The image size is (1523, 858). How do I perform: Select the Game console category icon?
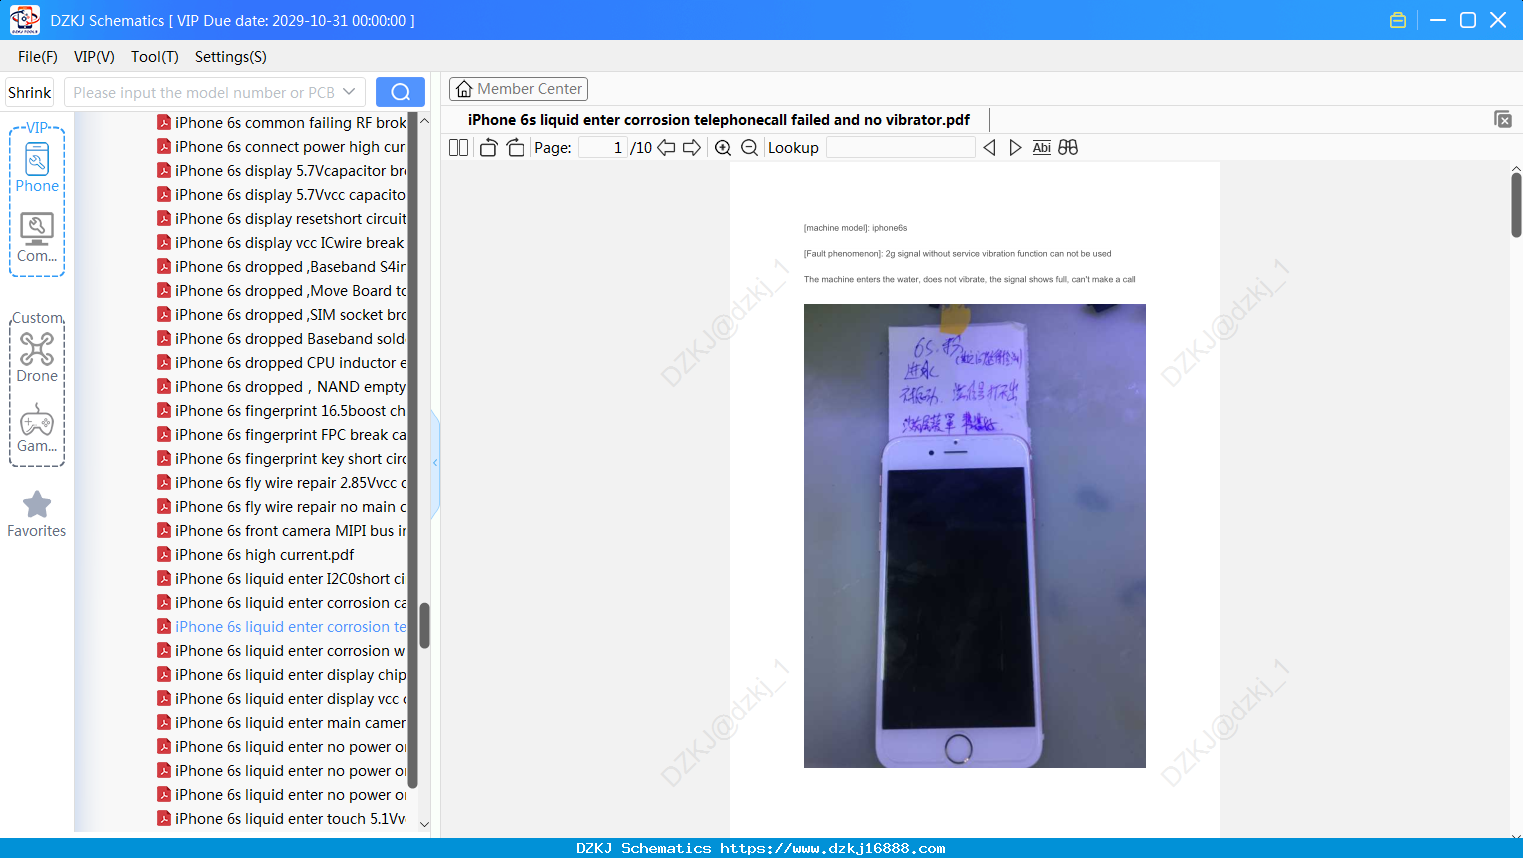pos(37,428)
